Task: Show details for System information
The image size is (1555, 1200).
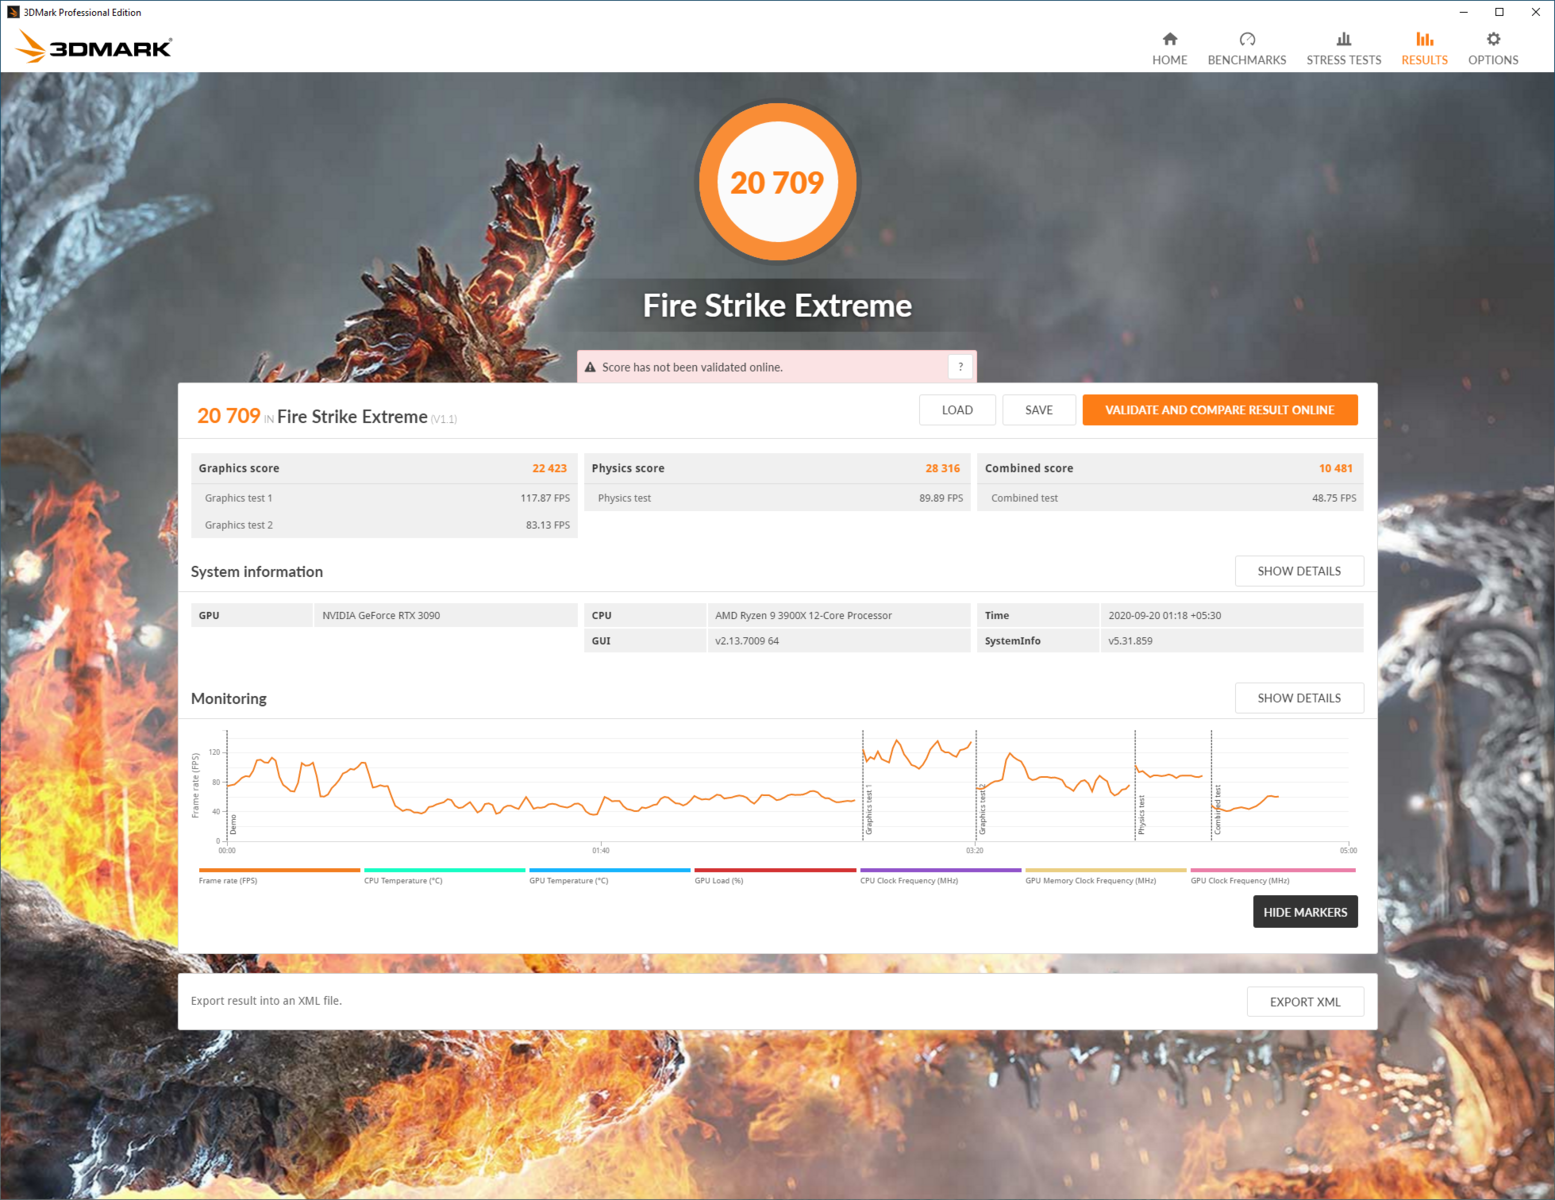Action: click(x=1299, y=571)
